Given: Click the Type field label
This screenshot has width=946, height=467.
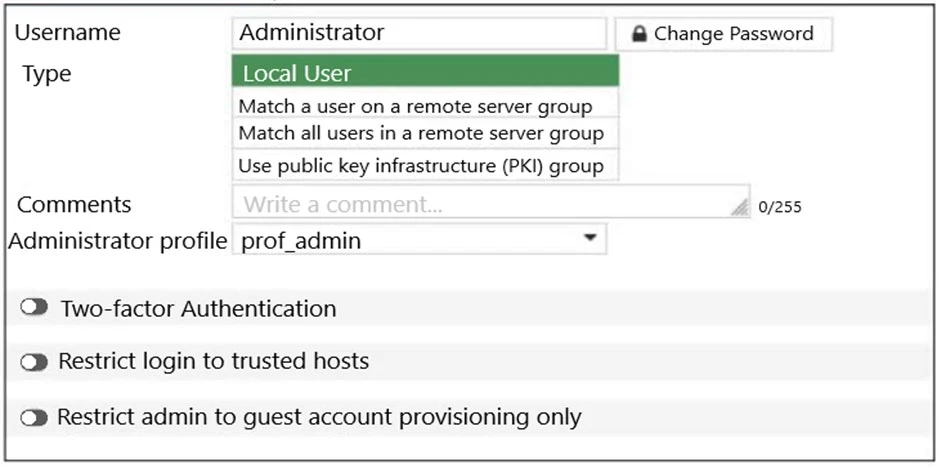Looking at the screenshot, I should (x=47, y=74).
